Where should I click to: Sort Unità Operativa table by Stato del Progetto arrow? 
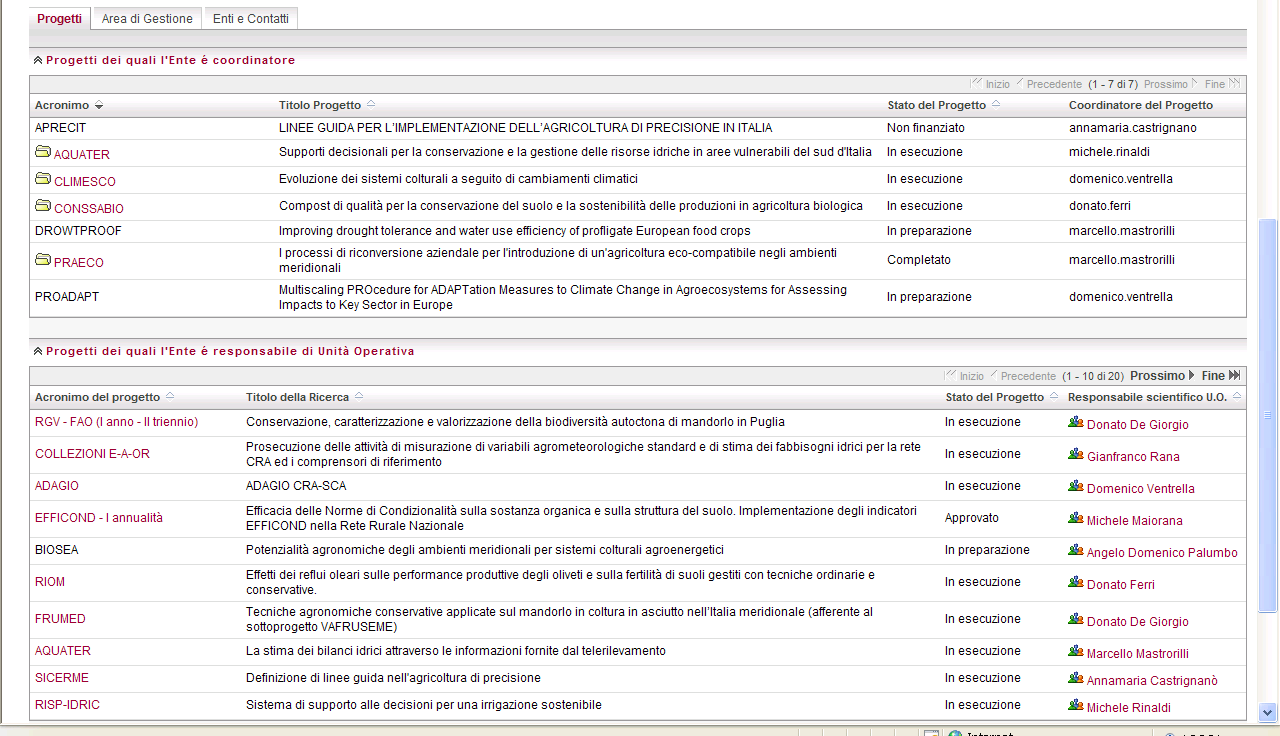[1054, 396]
